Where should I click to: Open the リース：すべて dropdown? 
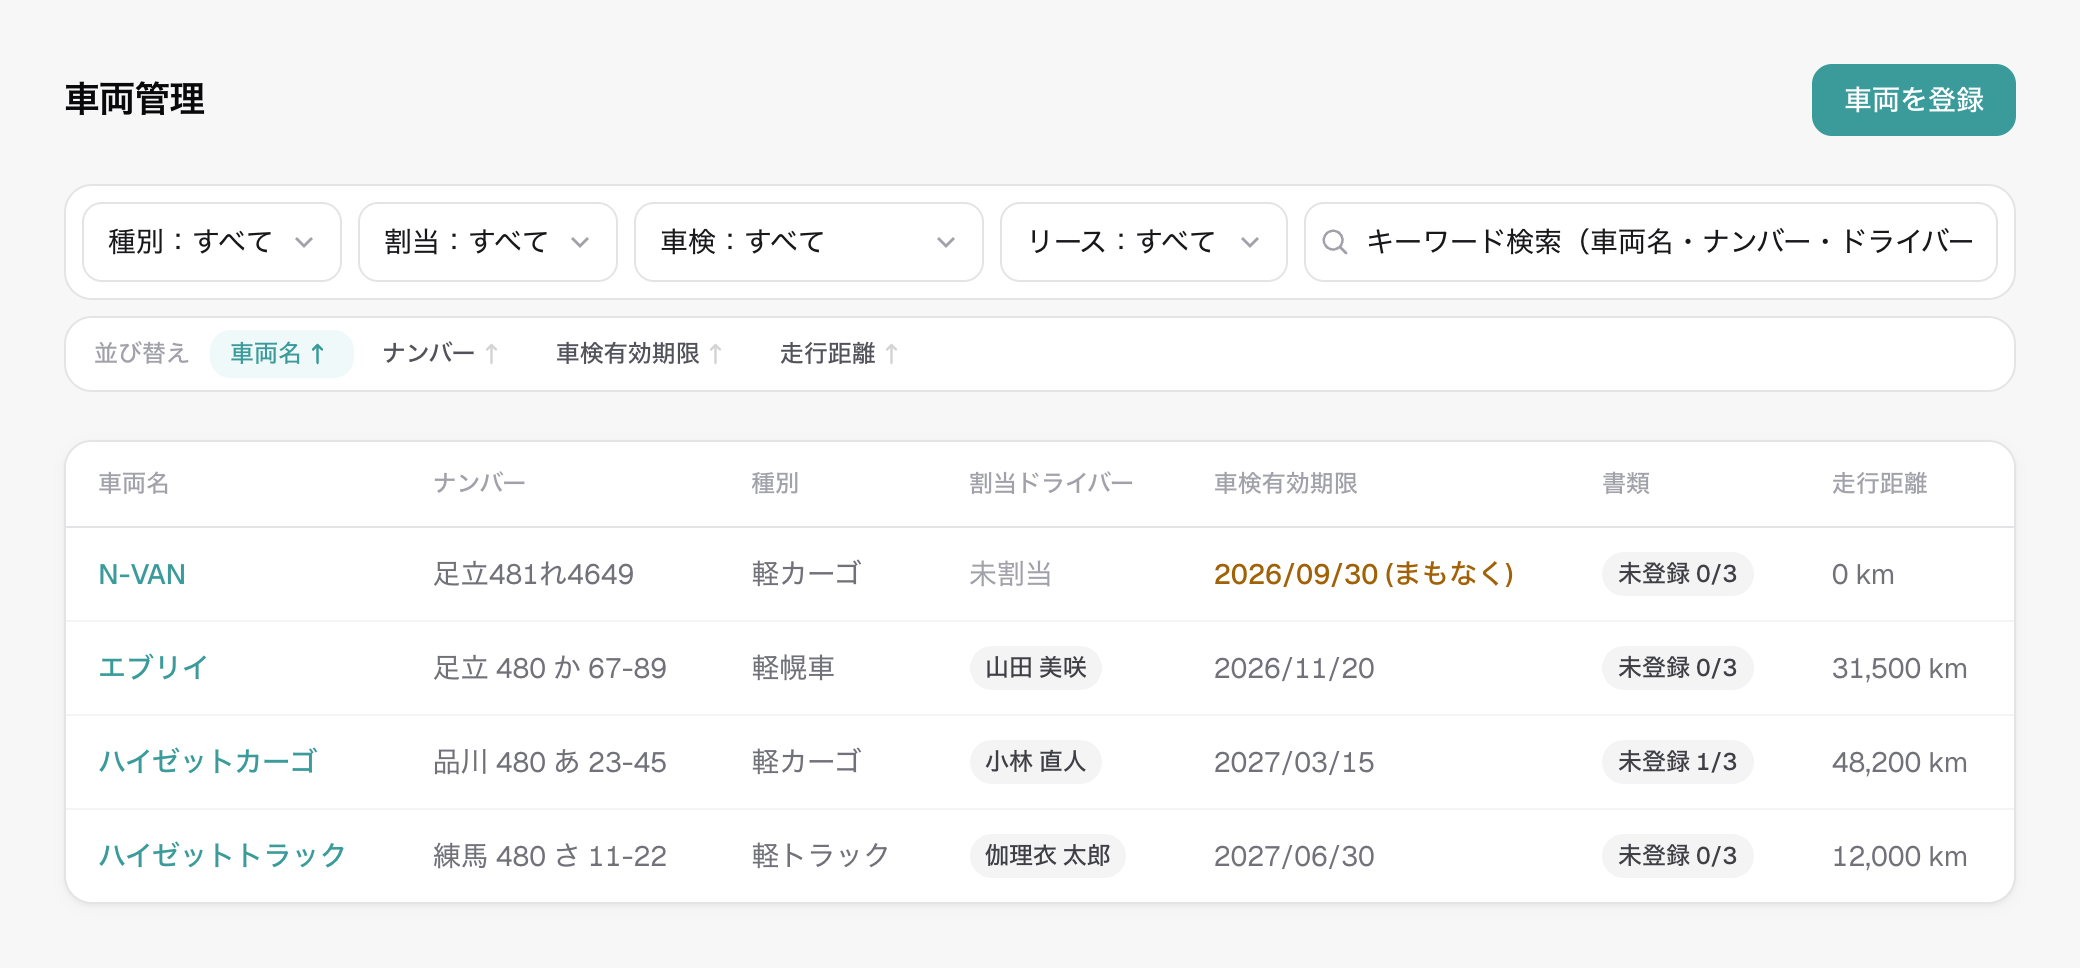pos(1144,242)
